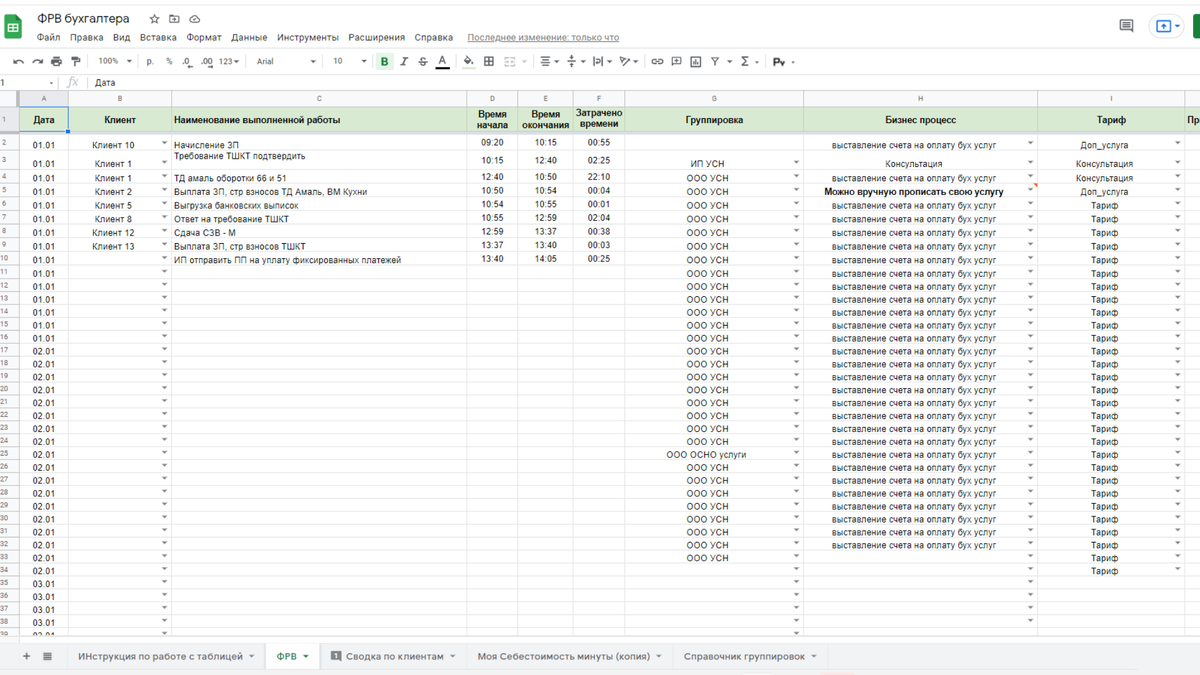The width and height of the screenshot is (1200, 675).
Task: Open the zoom level dropdown
Action: (115, 62)
